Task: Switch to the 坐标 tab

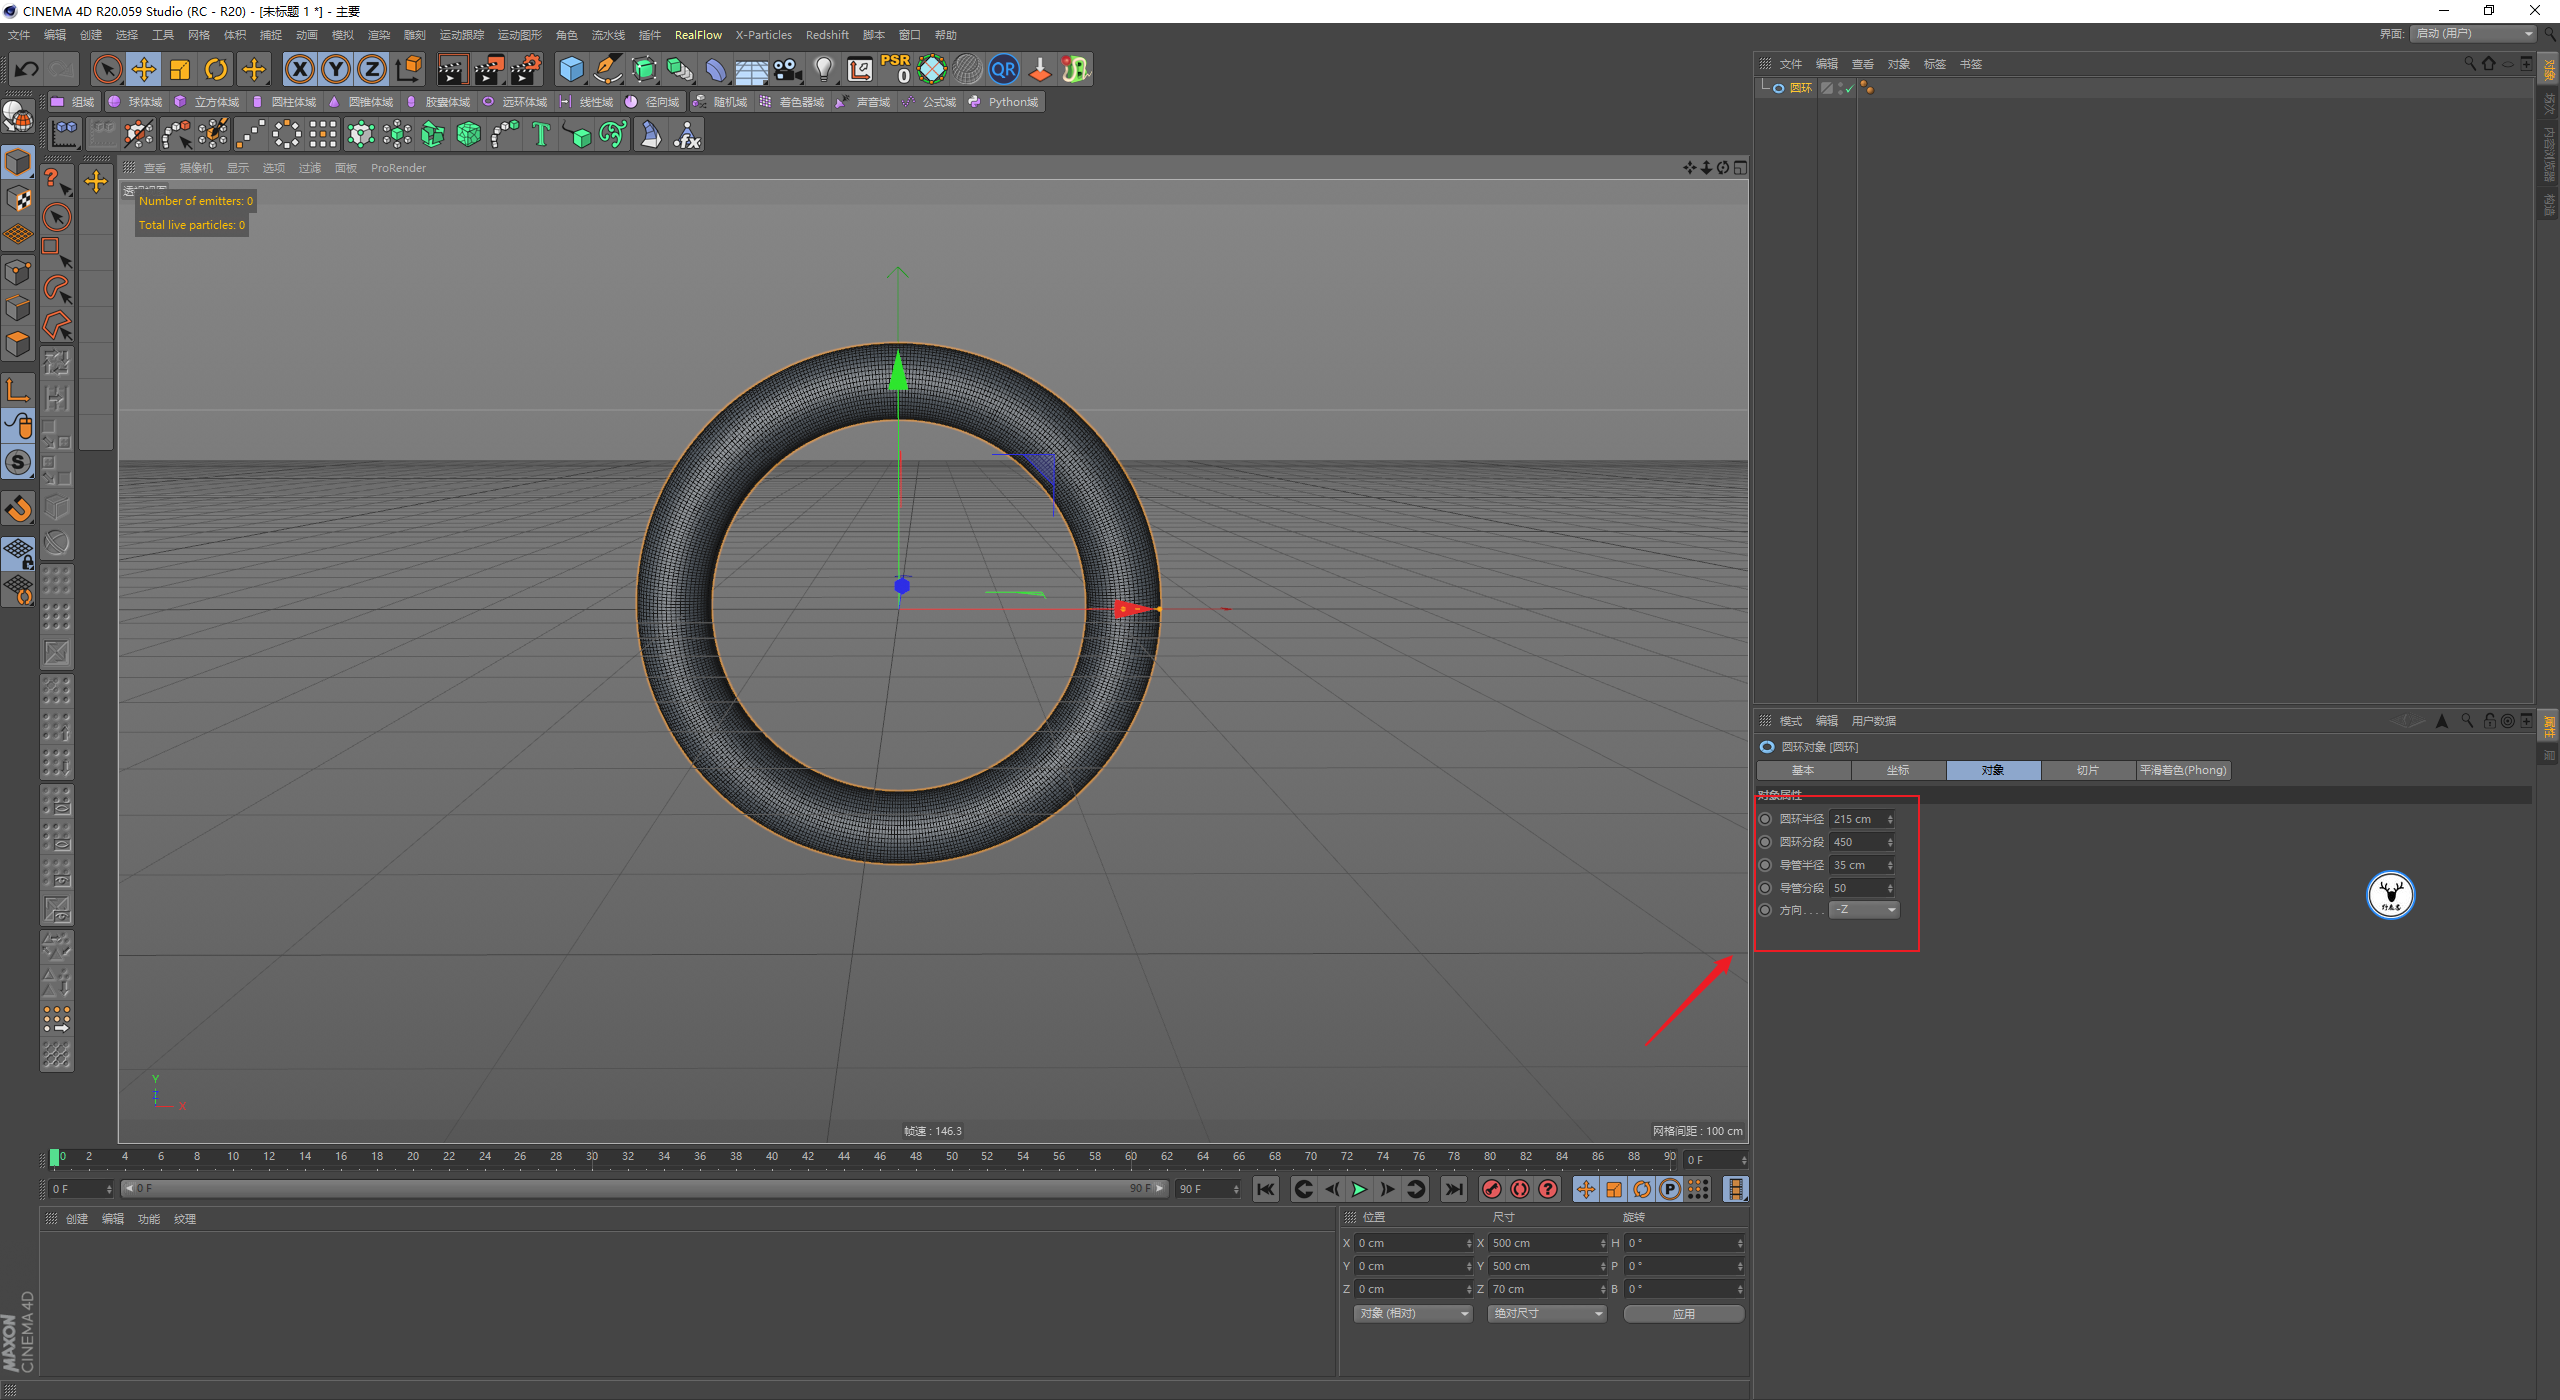Action: pyautogui.click(x=1897, y=770)
